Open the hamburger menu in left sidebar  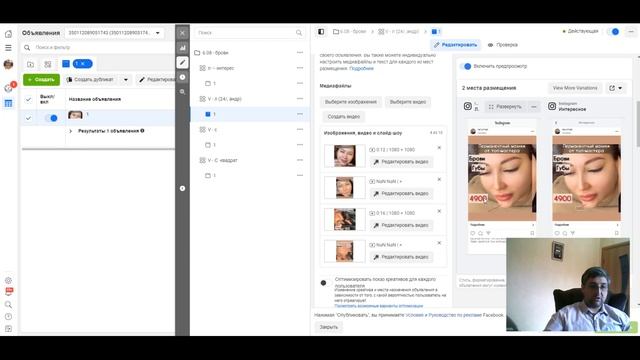click(8, 48)
